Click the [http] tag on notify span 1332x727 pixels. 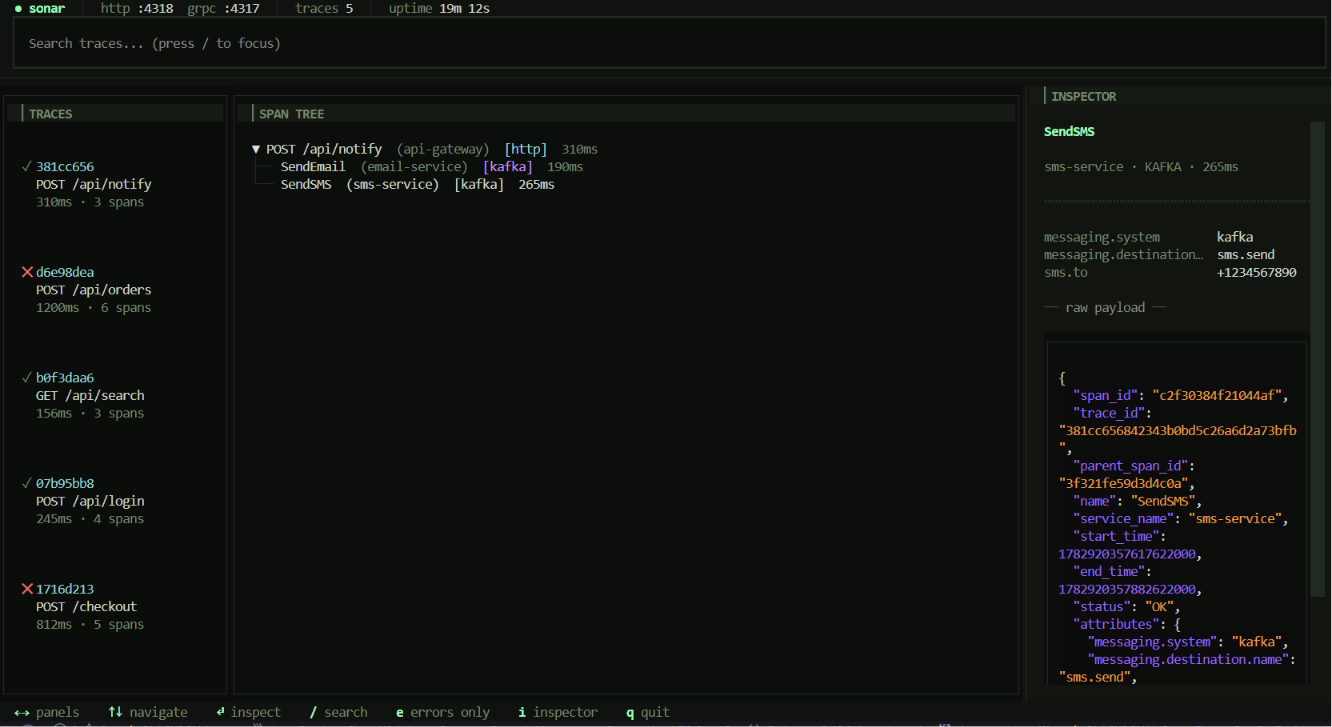click(526, 149)
